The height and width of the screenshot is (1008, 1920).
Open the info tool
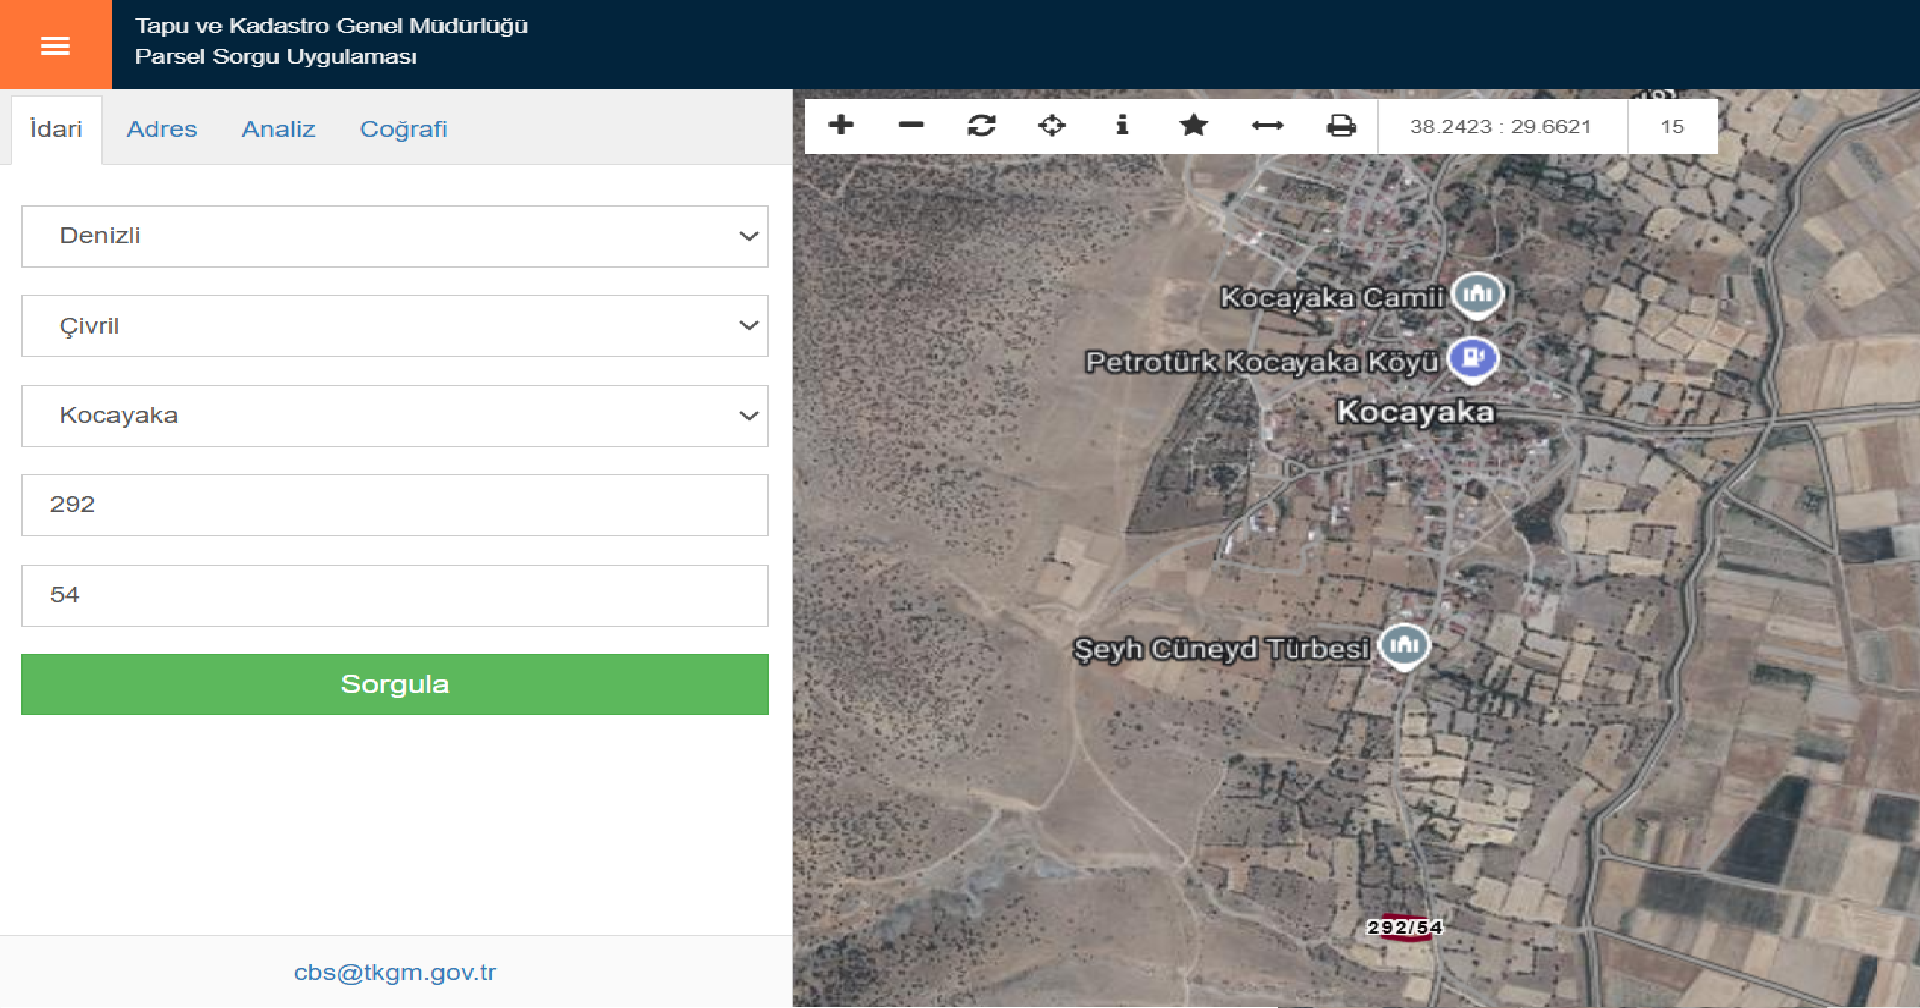1122,125
